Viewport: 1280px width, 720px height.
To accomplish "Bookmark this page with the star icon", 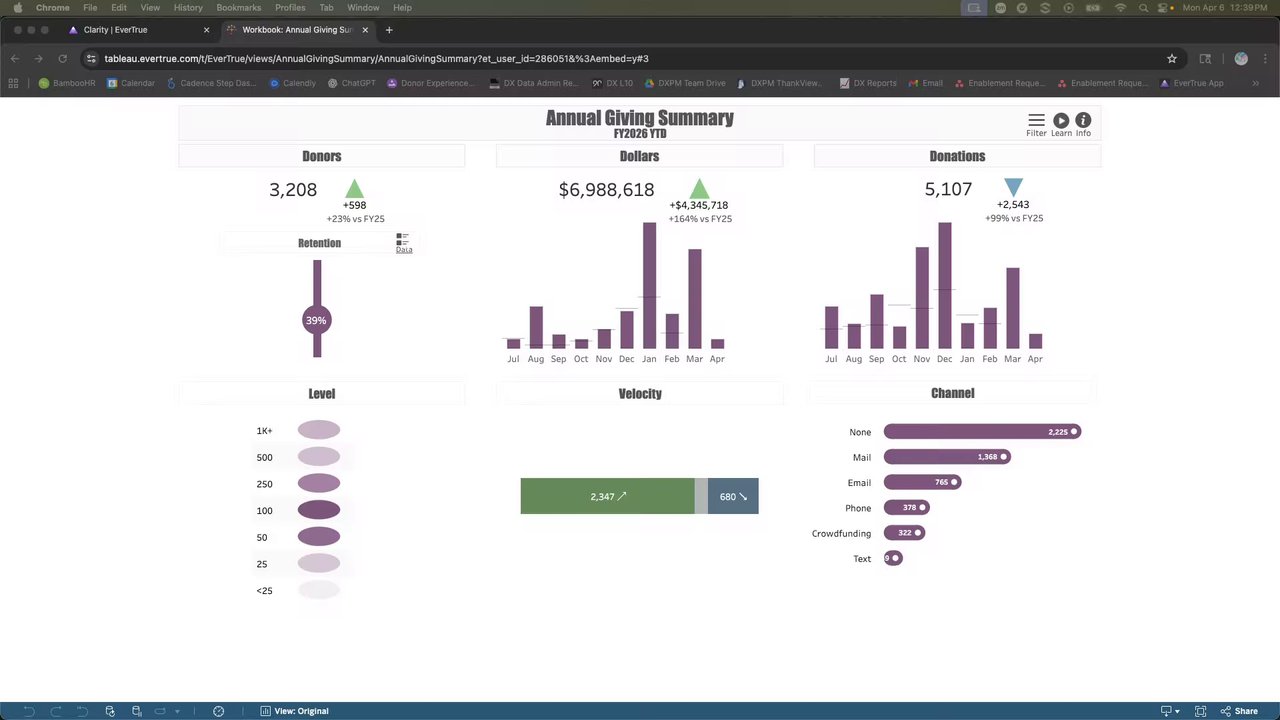I will coord(1172,58).
